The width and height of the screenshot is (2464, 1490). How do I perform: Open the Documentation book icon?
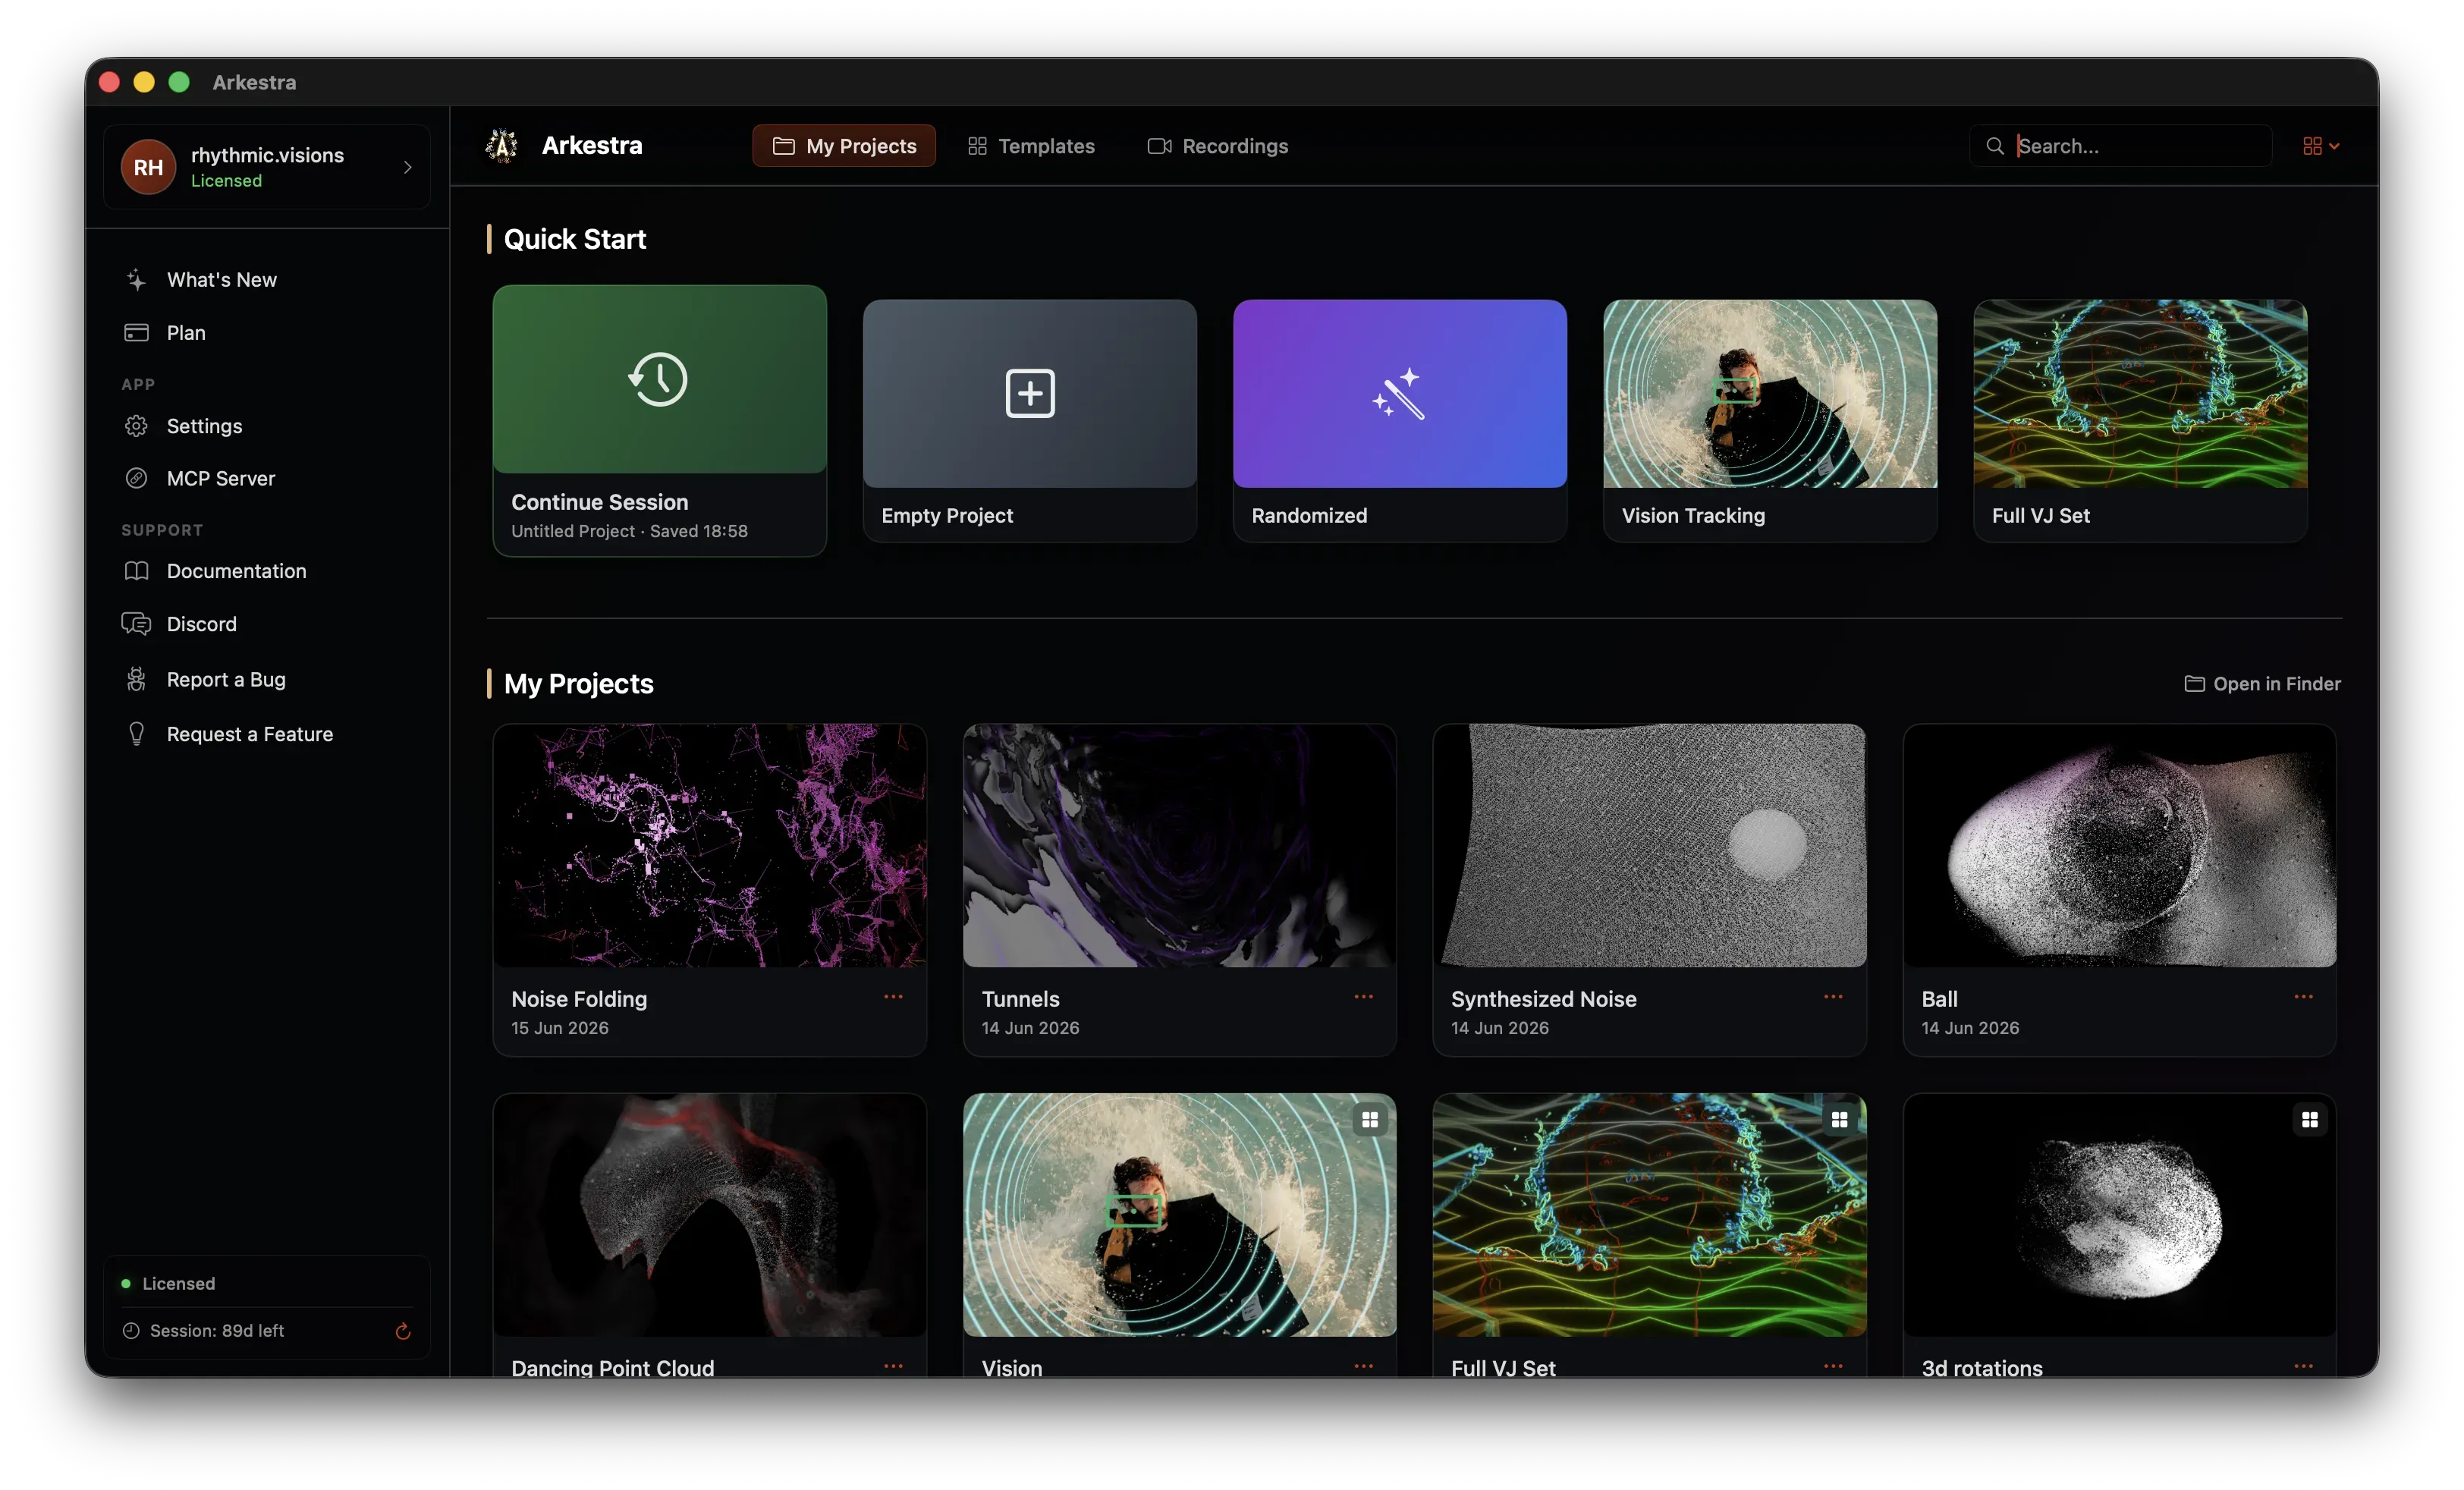(x=136, y=571)
